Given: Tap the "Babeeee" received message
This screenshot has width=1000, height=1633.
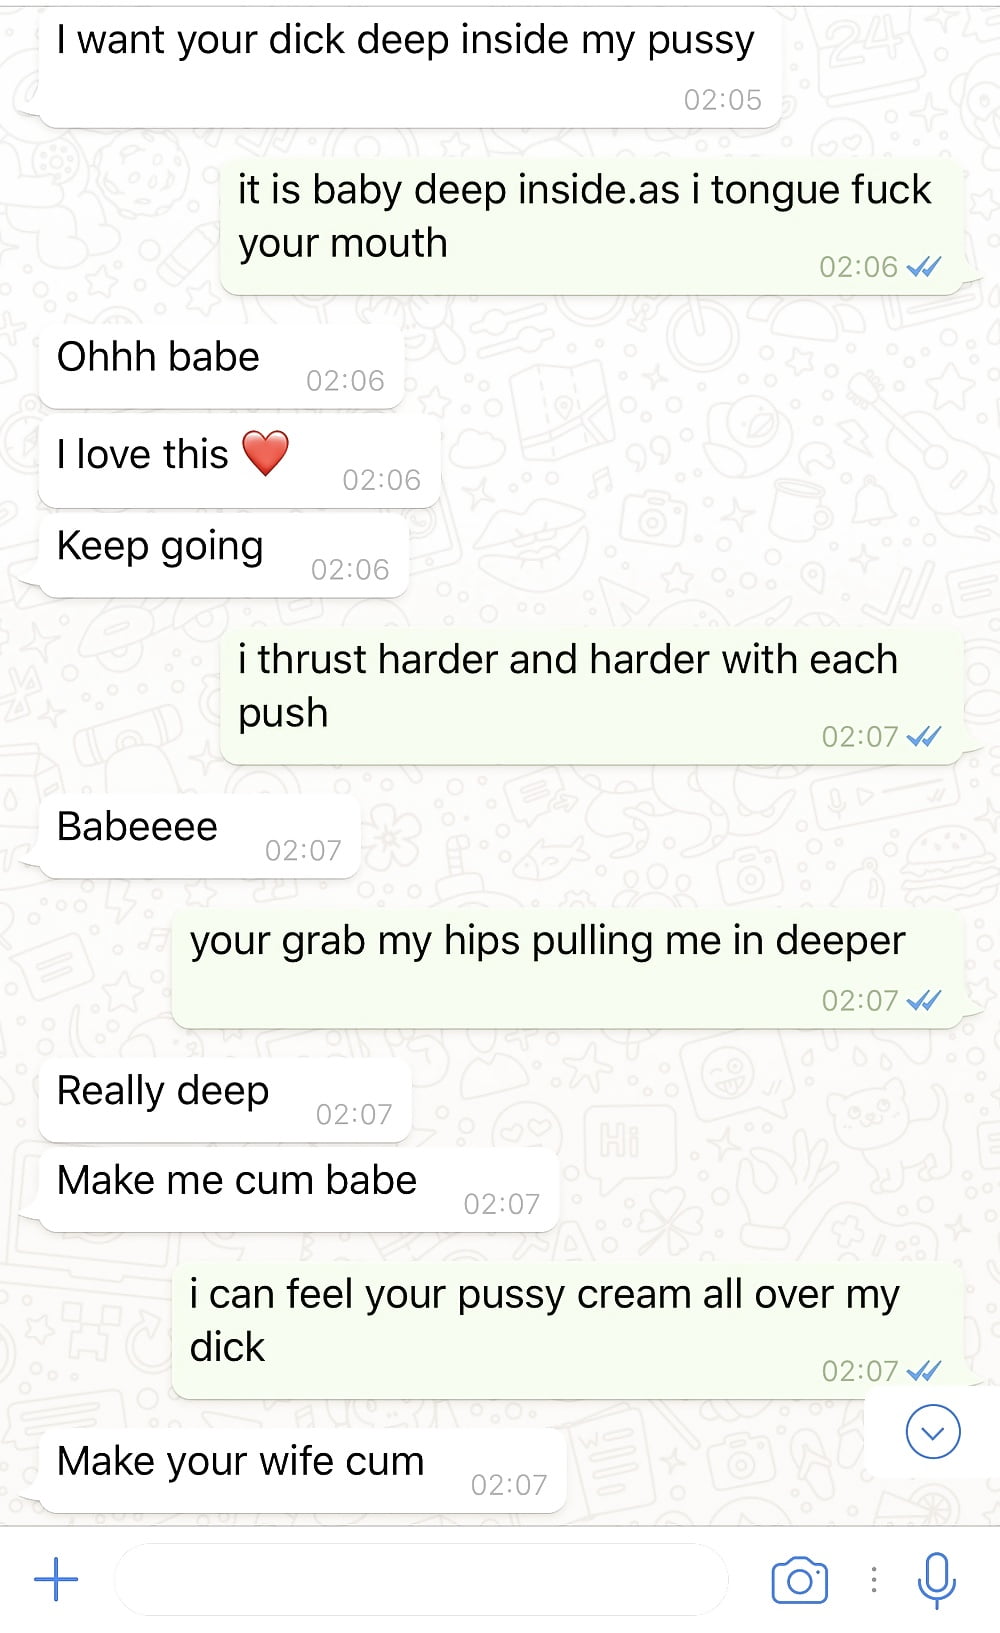Looking at the screenshot, I should [x=199, y=836].
